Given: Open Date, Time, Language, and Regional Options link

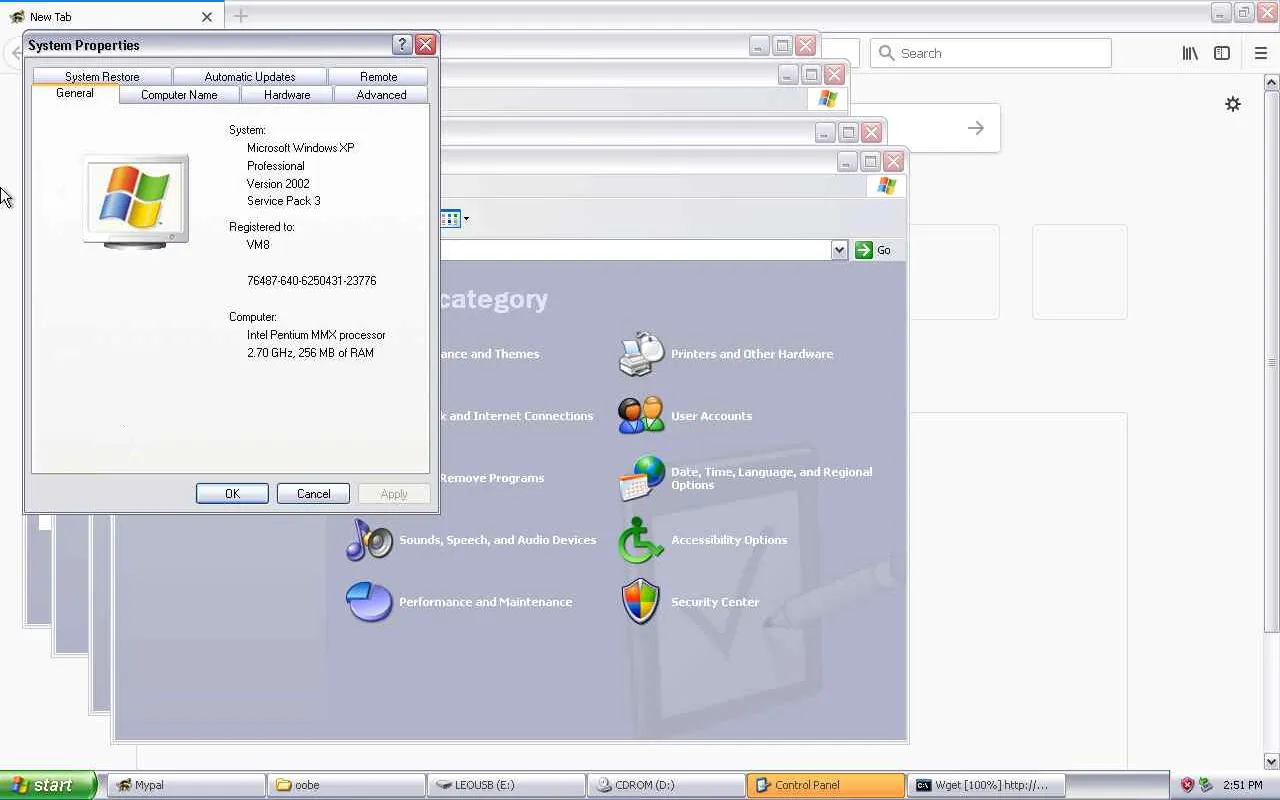Looking at the screenshot, I should [771, 478].
